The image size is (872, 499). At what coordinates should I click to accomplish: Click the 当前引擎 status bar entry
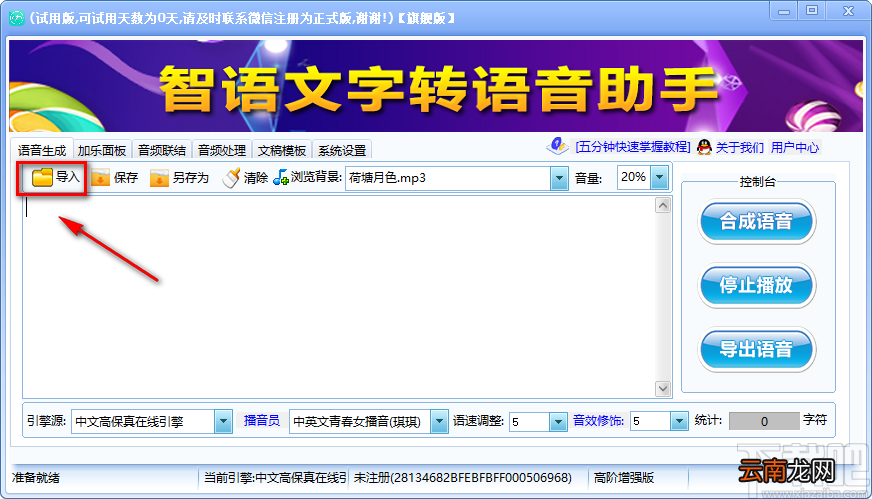tap(275, 478)
